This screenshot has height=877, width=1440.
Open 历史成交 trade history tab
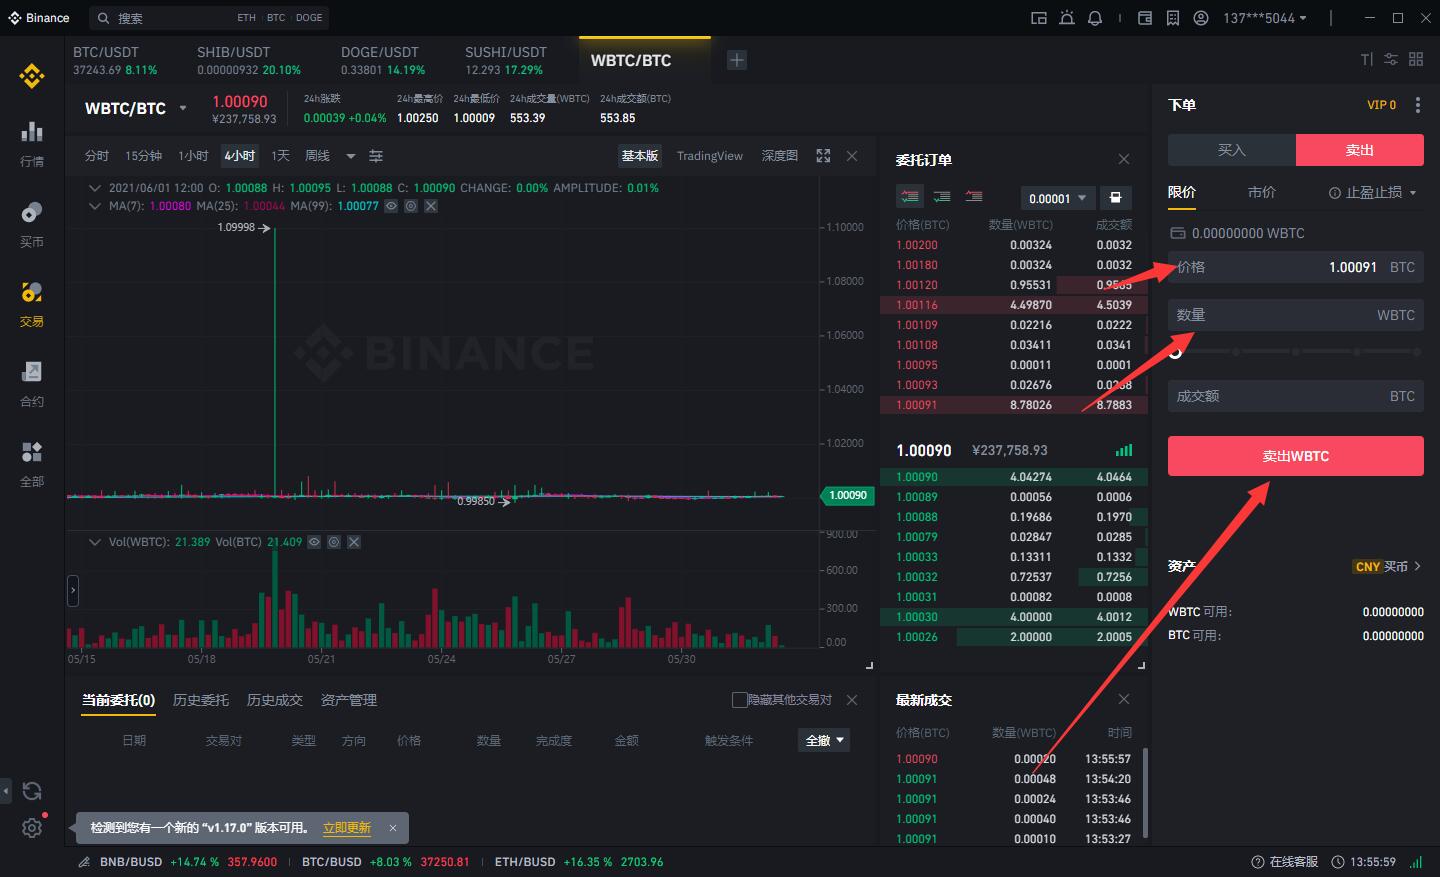(275, 700)
